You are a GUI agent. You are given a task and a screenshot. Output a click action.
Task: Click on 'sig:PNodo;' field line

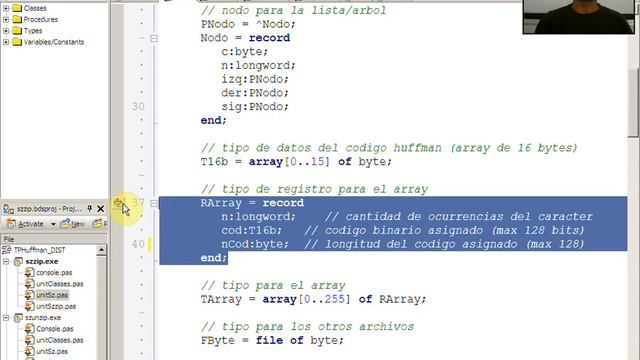255,107
